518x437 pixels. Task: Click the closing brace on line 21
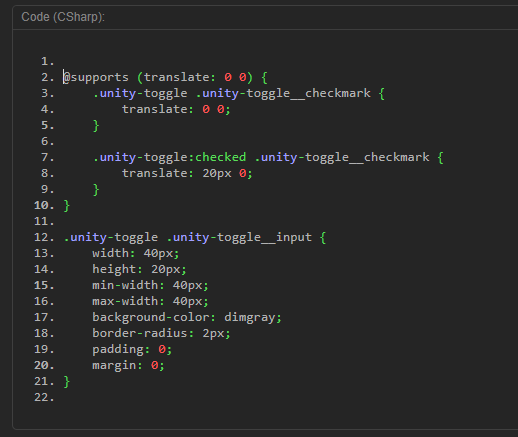pyautogui.click(x=67, y=381)
